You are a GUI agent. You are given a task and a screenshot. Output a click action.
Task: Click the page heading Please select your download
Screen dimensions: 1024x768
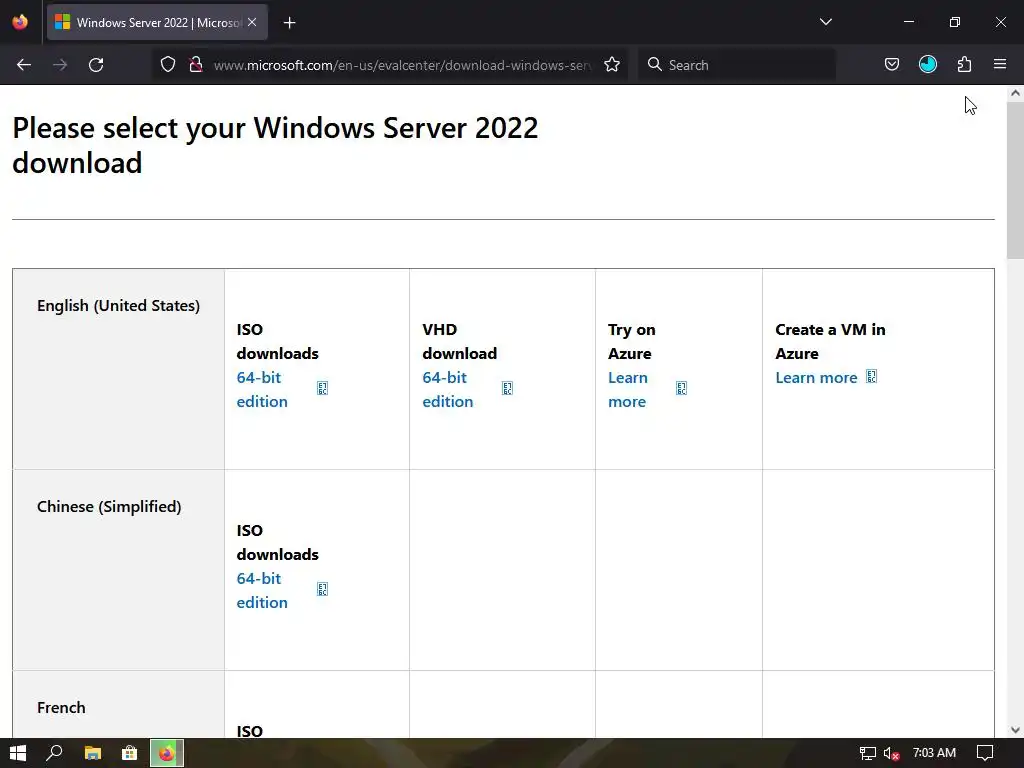(x=275, y=145)
